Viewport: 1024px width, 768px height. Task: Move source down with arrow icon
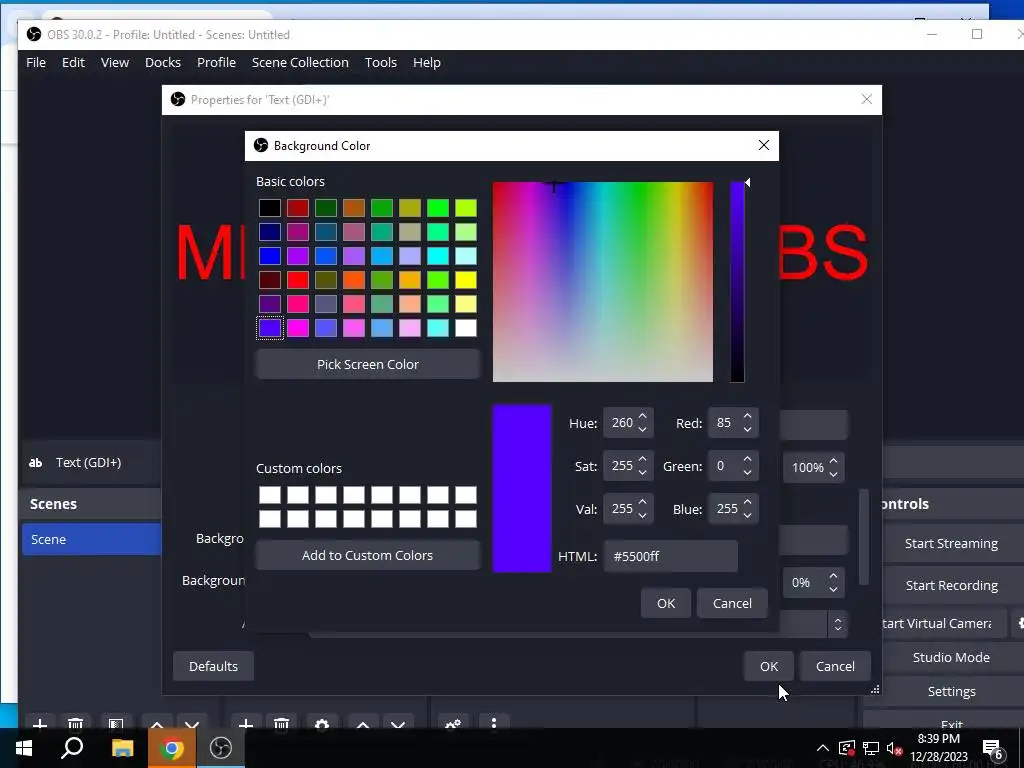(398, 725)
